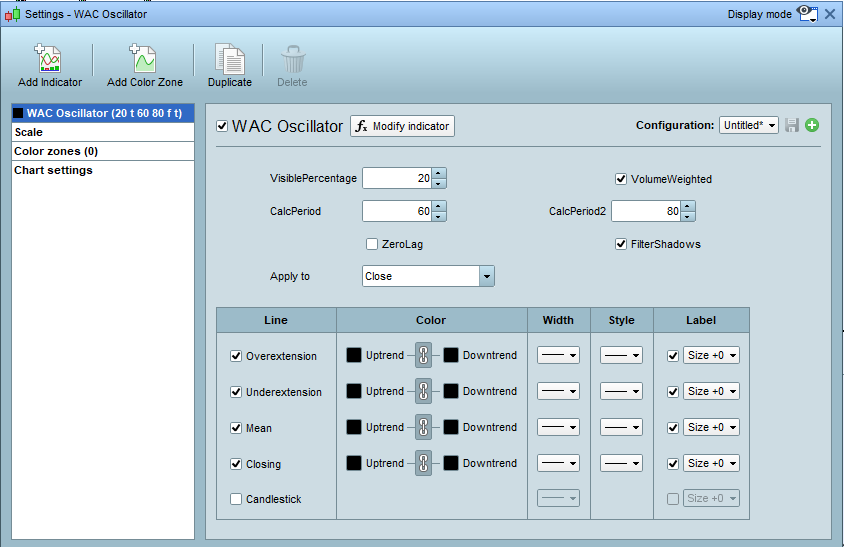Click the Closing color link chain icon

424,463
